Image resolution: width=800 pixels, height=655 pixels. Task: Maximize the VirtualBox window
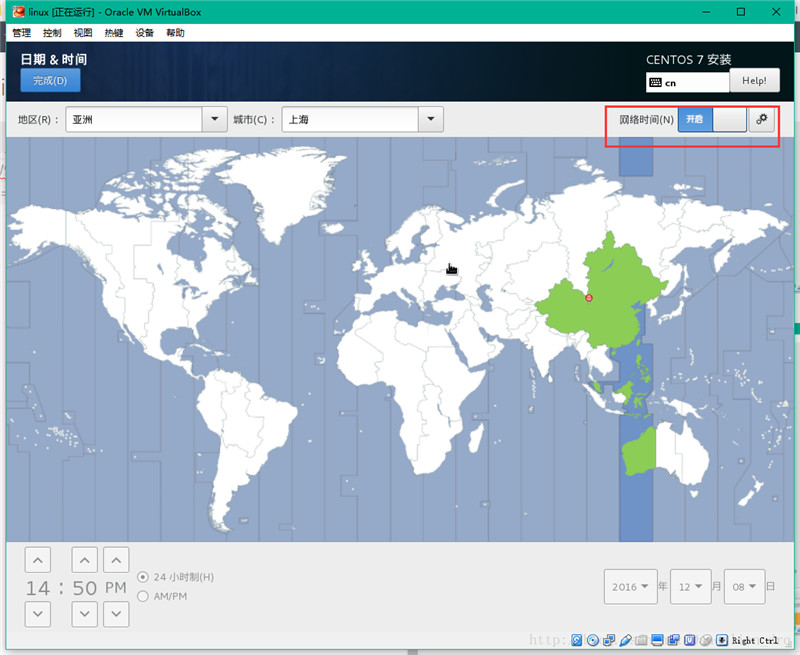point(741,12)
